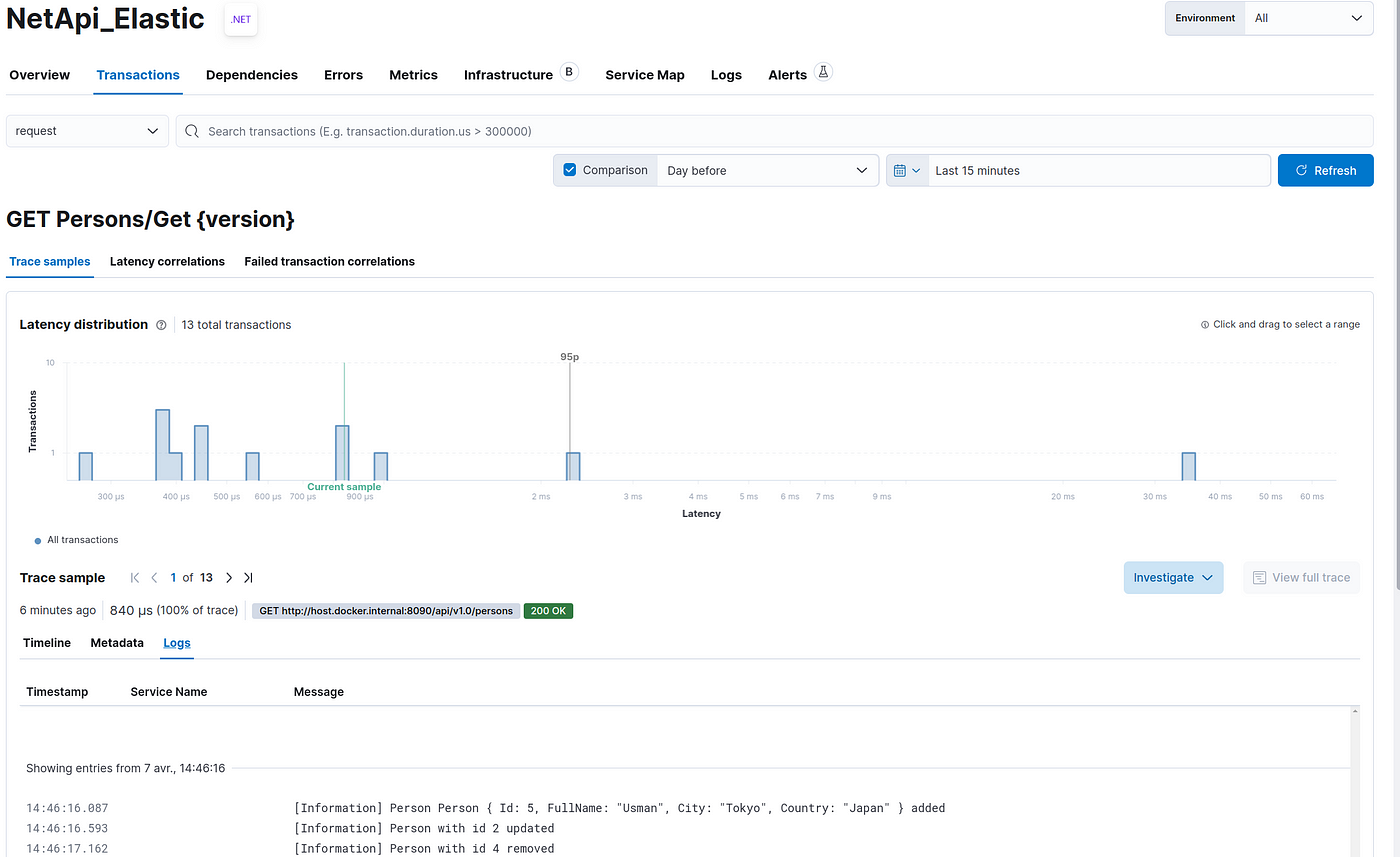The image size is (1400, 857).
Task: Go to previous trace sample
Action: click(154, 578)
